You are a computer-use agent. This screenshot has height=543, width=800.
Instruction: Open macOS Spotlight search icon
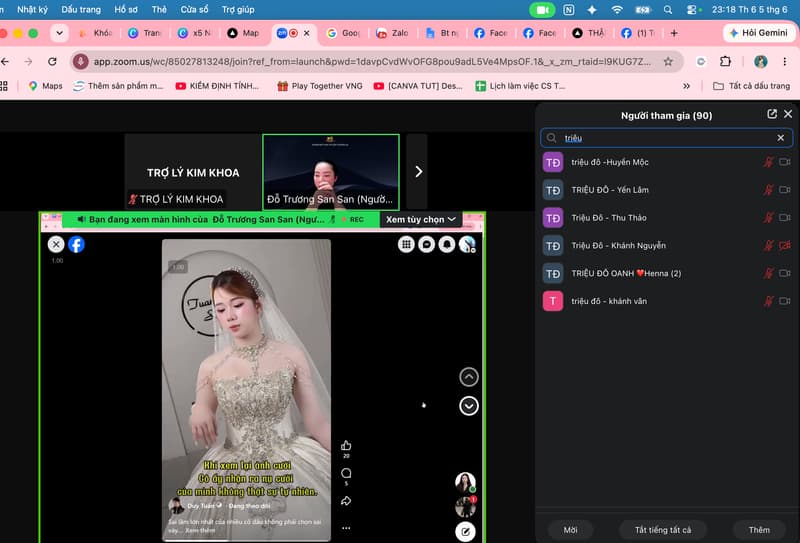click(668, 10)
